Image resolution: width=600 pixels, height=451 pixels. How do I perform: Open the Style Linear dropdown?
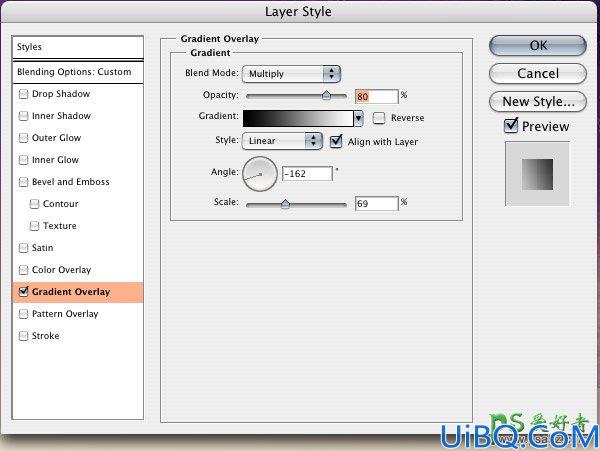tap(282, 141)
